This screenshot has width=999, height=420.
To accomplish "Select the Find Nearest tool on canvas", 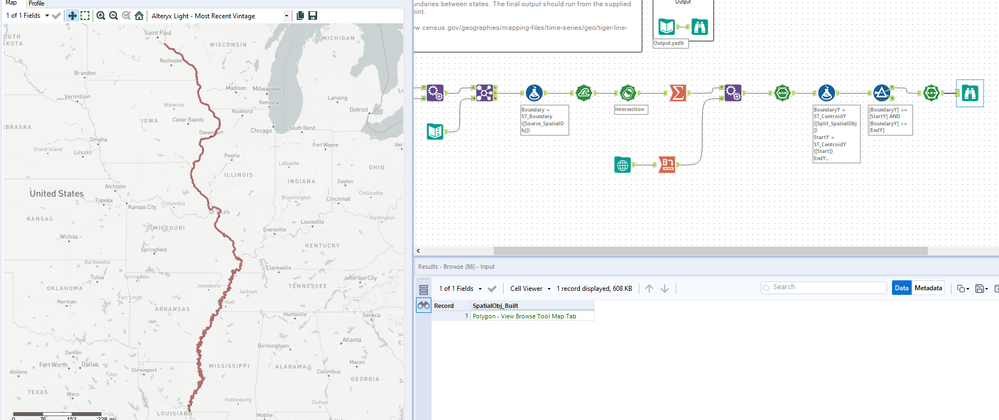I will click(485, 93).
